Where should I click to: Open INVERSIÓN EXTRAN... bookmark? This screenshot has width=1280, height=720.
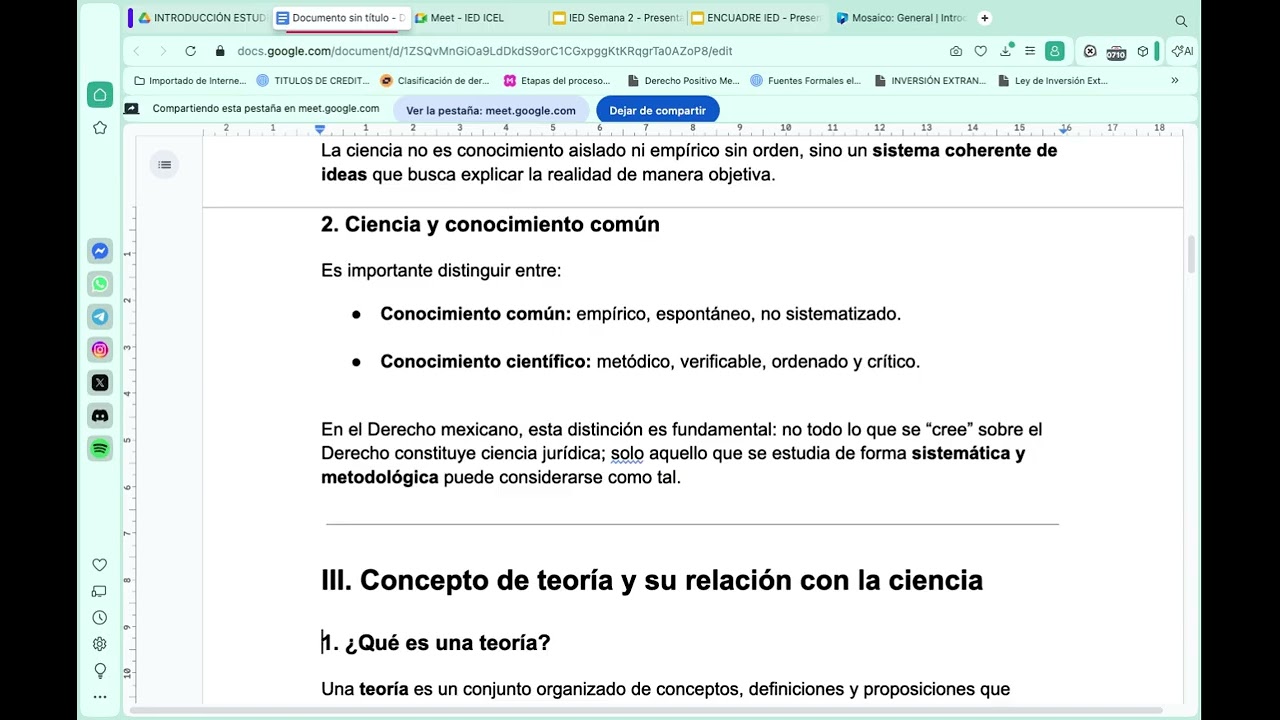click(931, 81)
